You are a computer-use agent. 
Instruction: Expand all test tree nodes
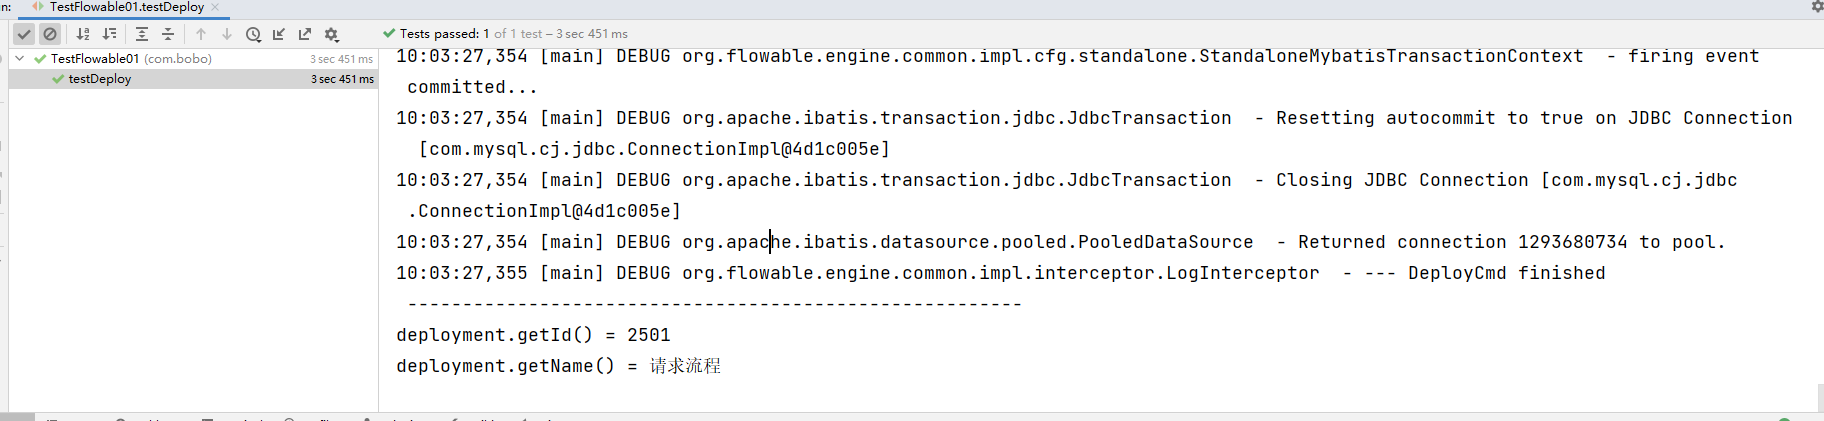pyautogui.click(x=142, y=34)
